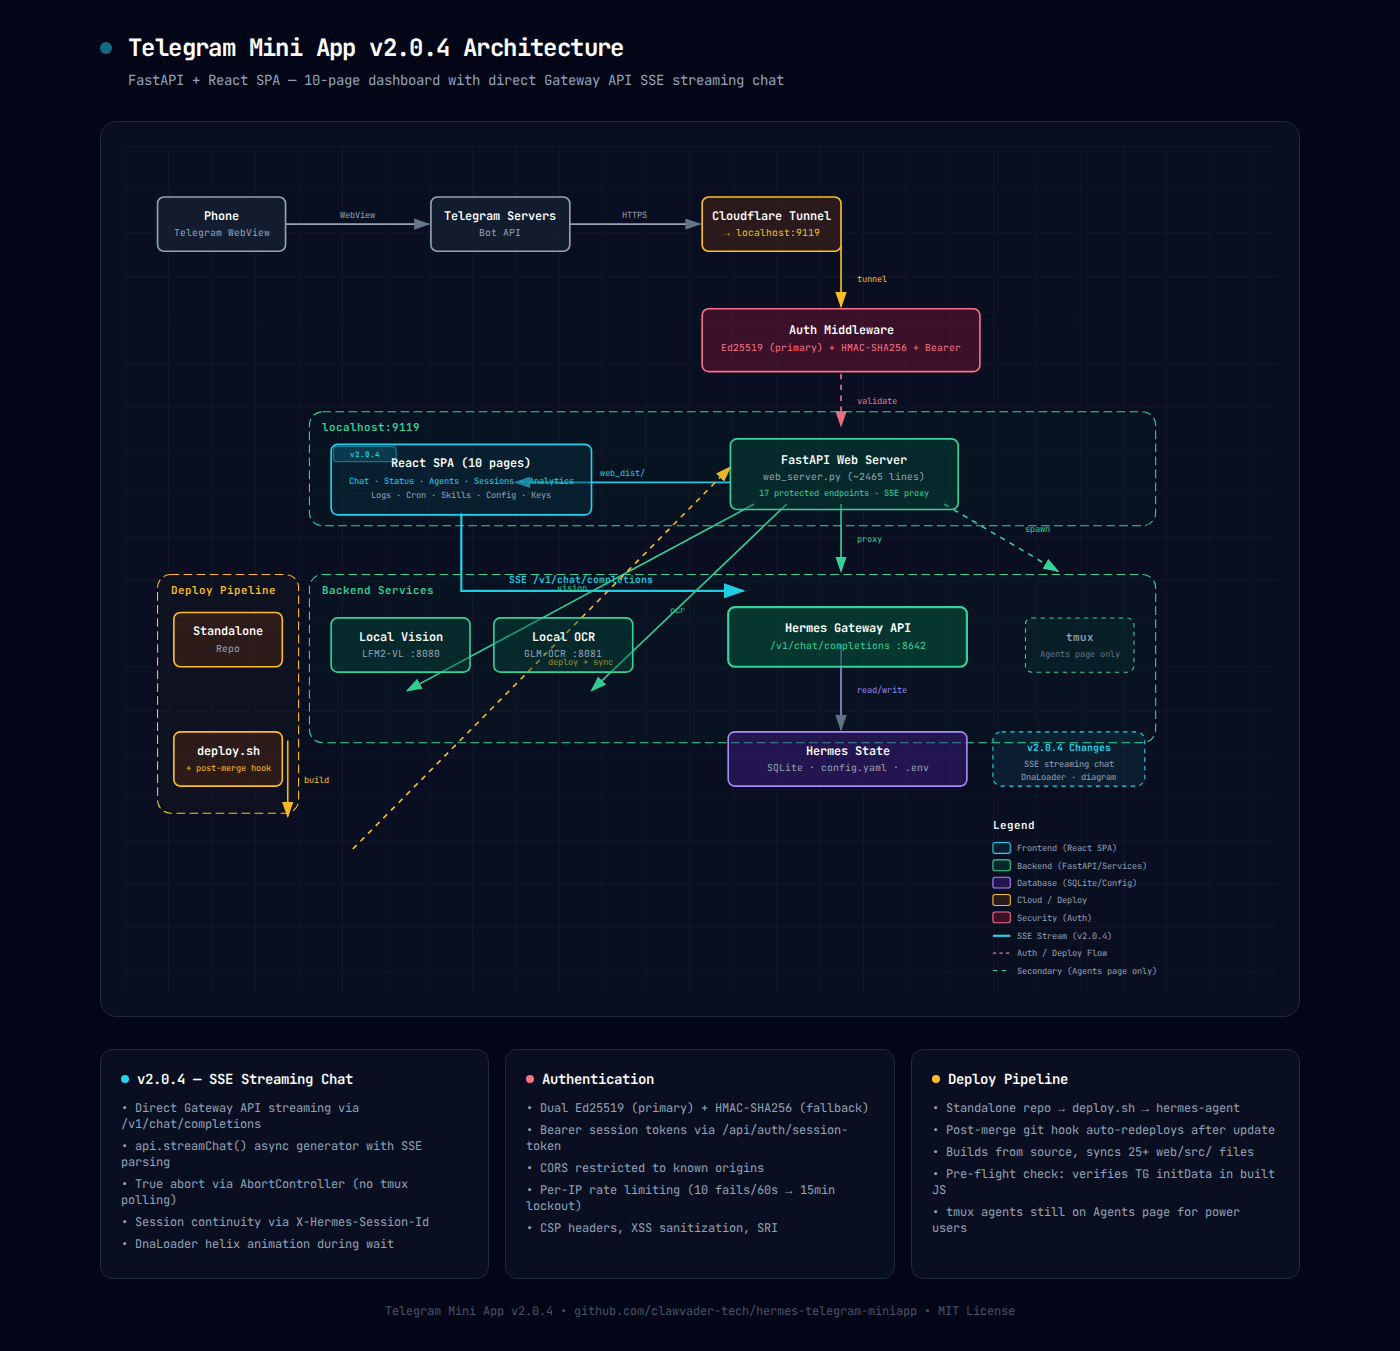Image resolution: width=1400 pixels, height=1351 pixels.
Task: Select Secondary (Agents page only) legend line
Action: (1001, 971)
